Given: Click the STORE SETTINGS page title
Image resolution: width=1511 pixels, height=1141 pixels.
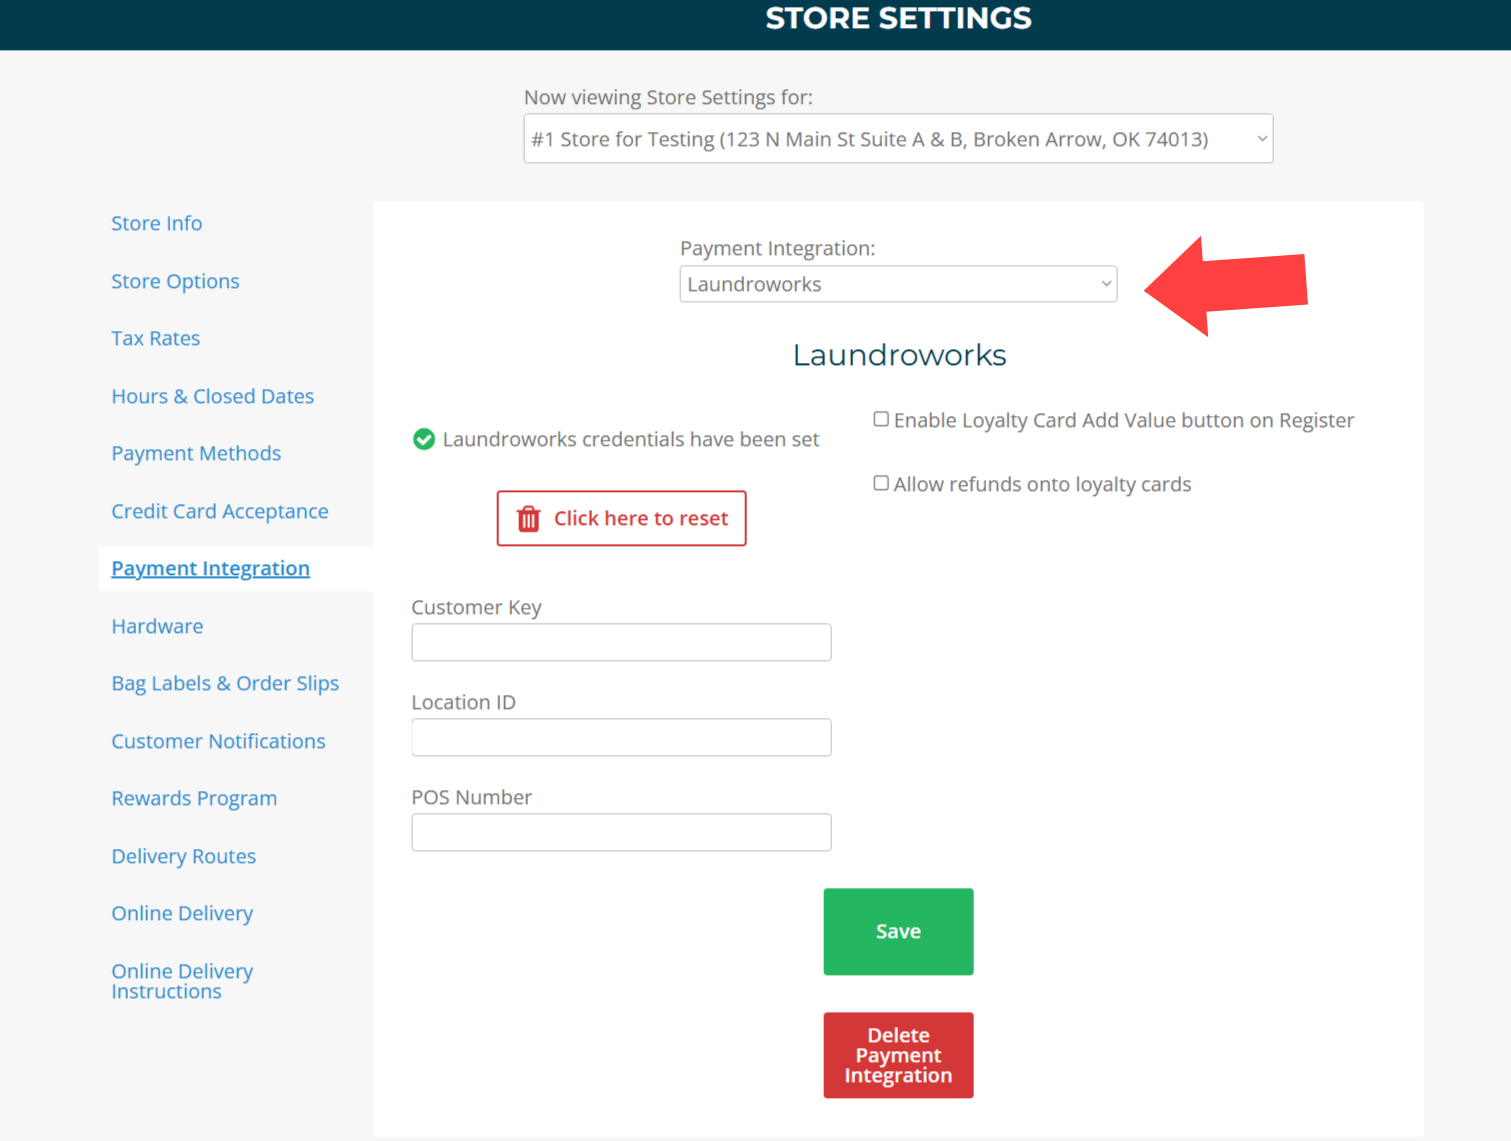Looking at the screenshot, I should point(898,18).
